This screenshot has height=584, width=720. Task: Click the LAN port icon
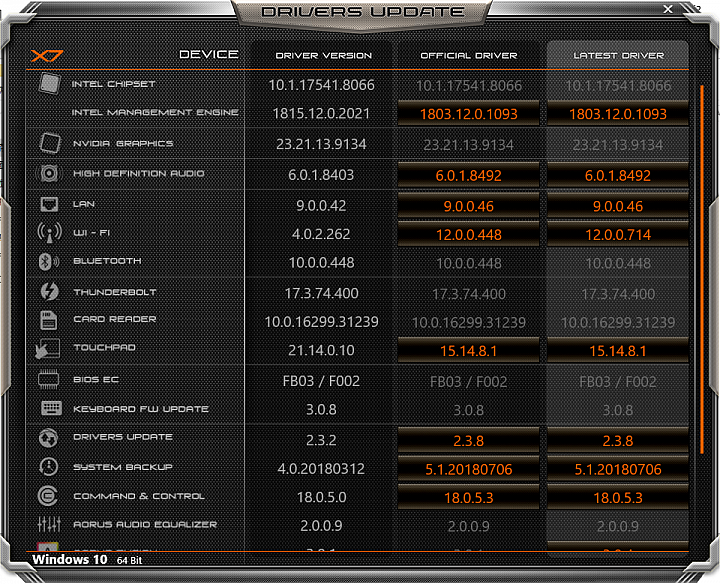pos(49,204)
